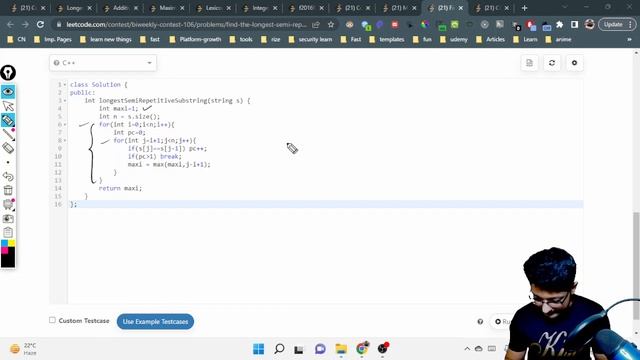Show more bookmarks with the chevron

[x=629, y=40]
